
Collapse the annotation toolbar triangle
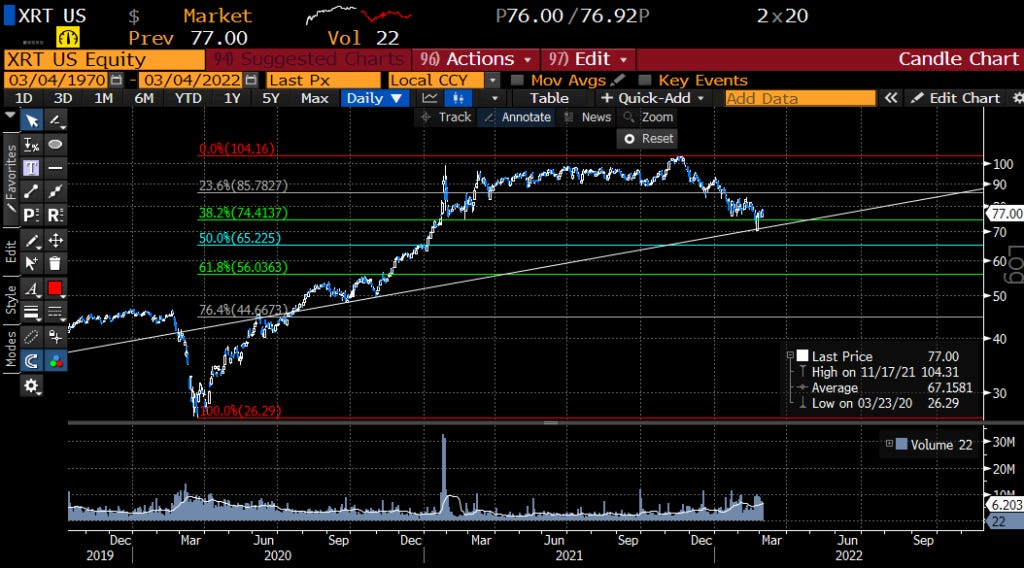[10, 115]
